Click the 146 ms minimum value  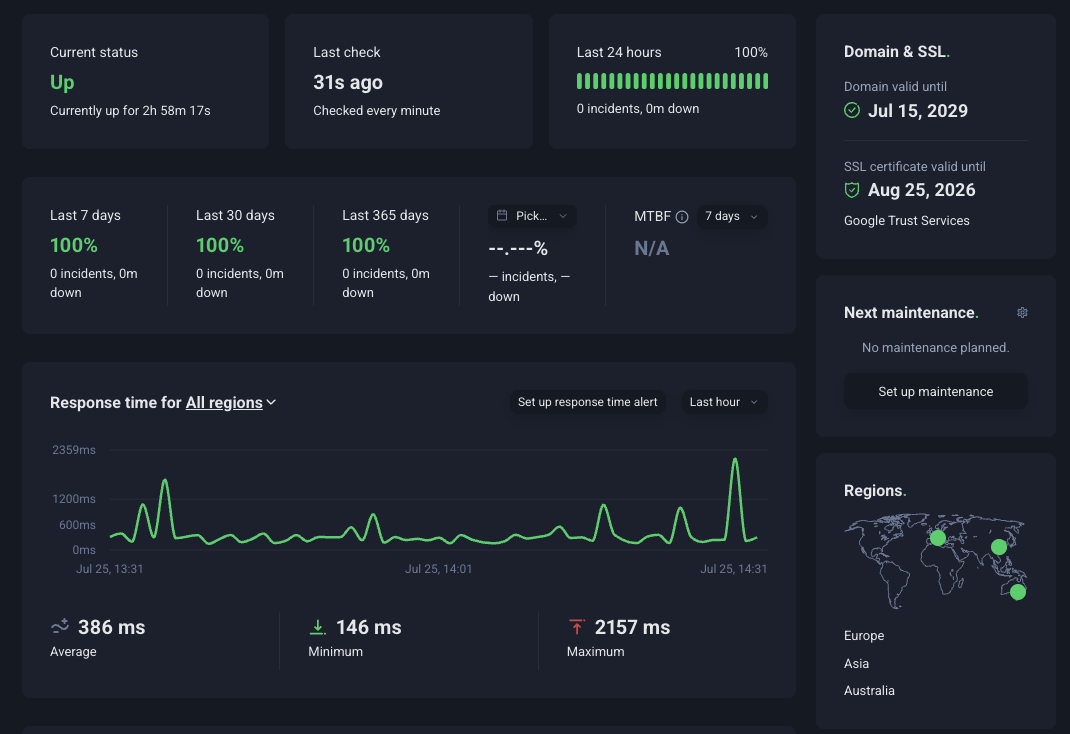[x=368, y=627]
